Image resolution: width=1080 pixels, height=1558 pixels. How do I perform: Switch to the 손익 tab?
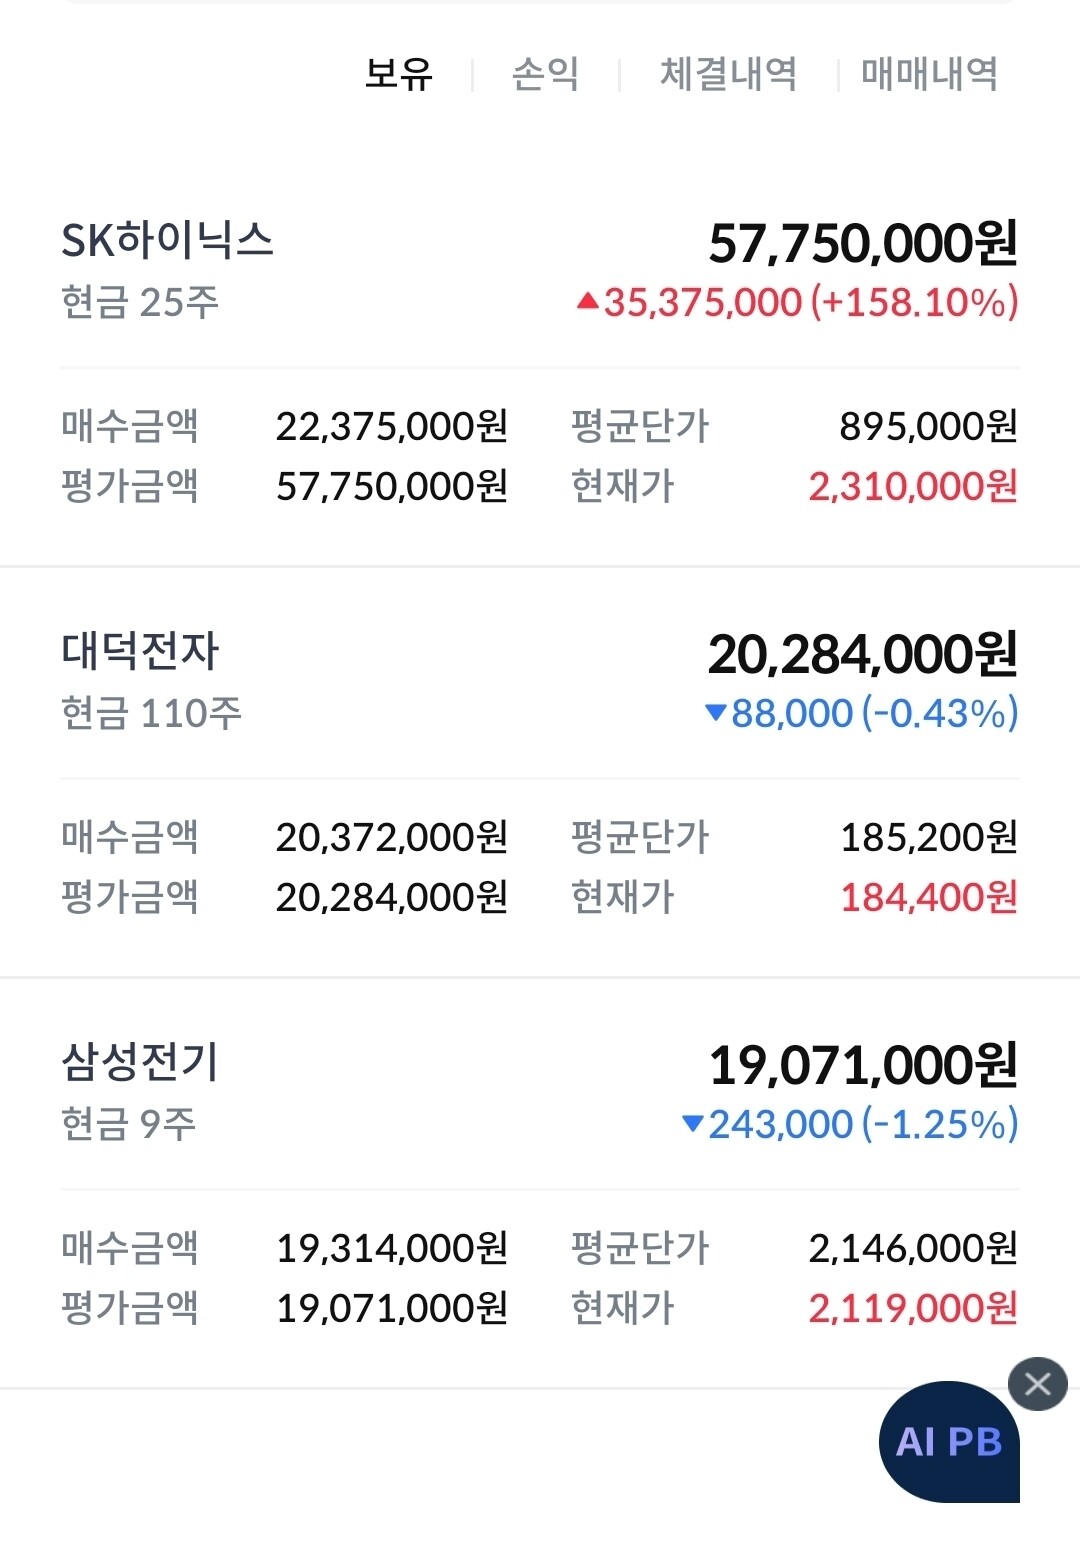click(545, 73)
